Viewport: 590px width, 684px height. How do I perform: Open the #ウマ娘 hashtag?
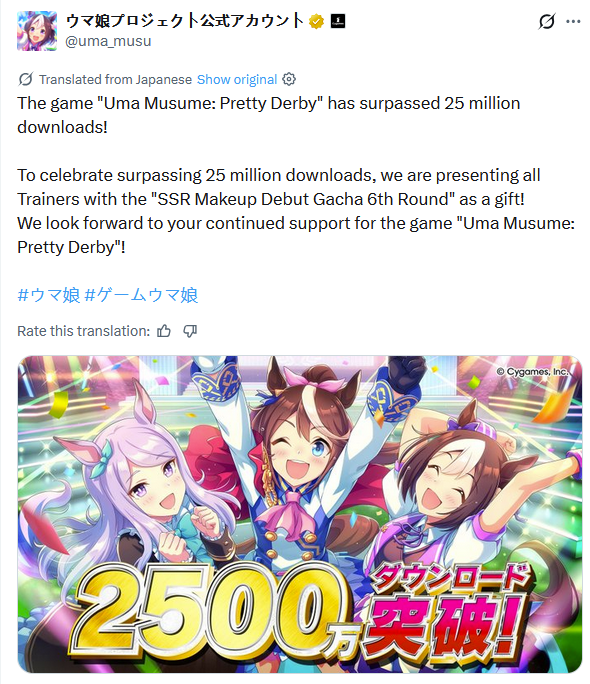pyautogui.click(x=49, y=295)
